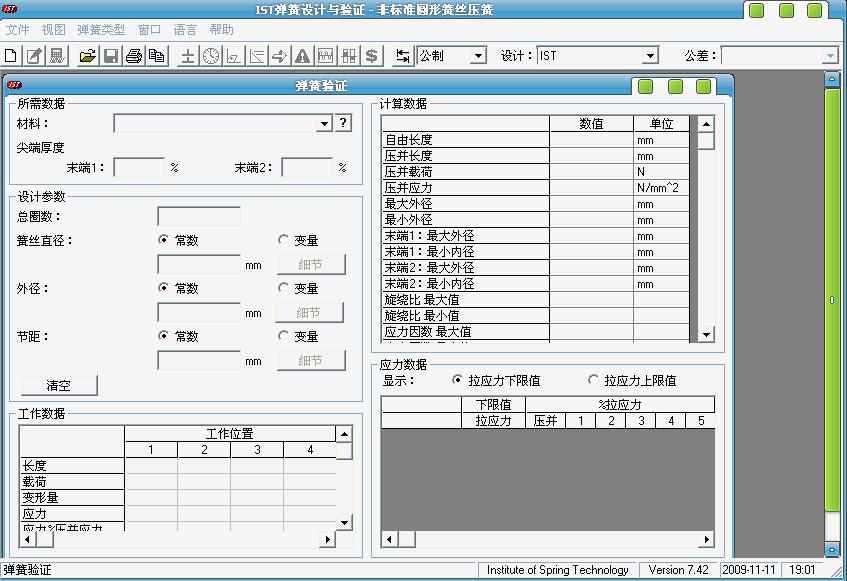Click down arrow of 工作数据 vertical scrollbar
847x581 pixels.
[345, 522]
